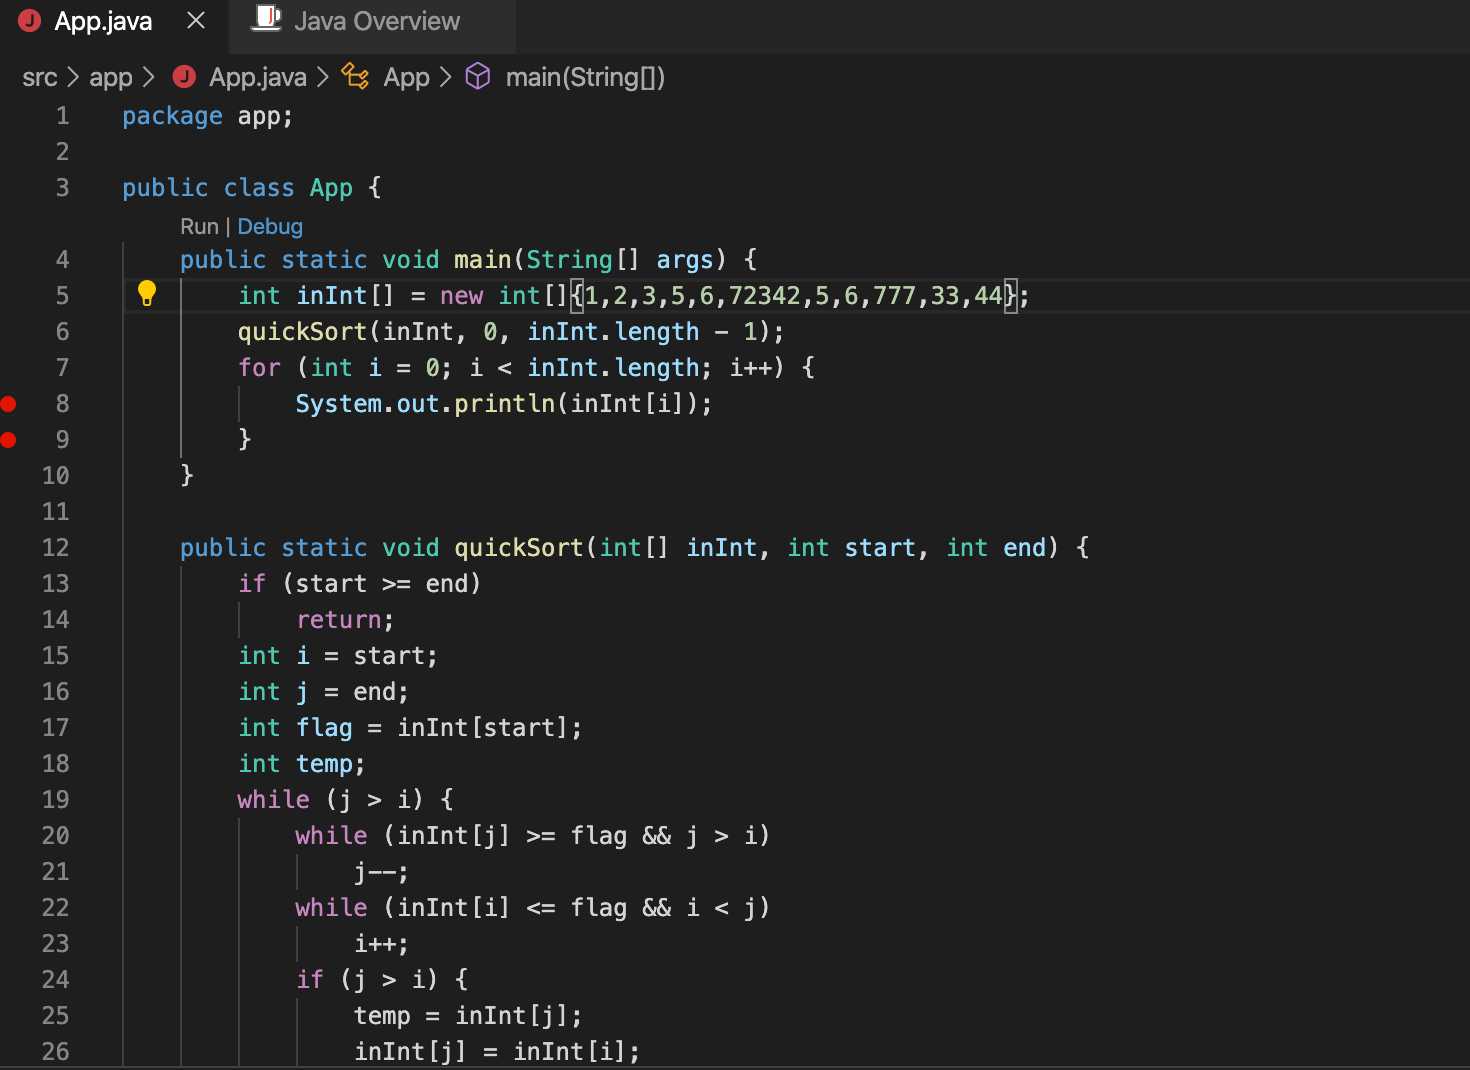Click line number 5 in gutter

pyautogui.click(x=62, y=296)
